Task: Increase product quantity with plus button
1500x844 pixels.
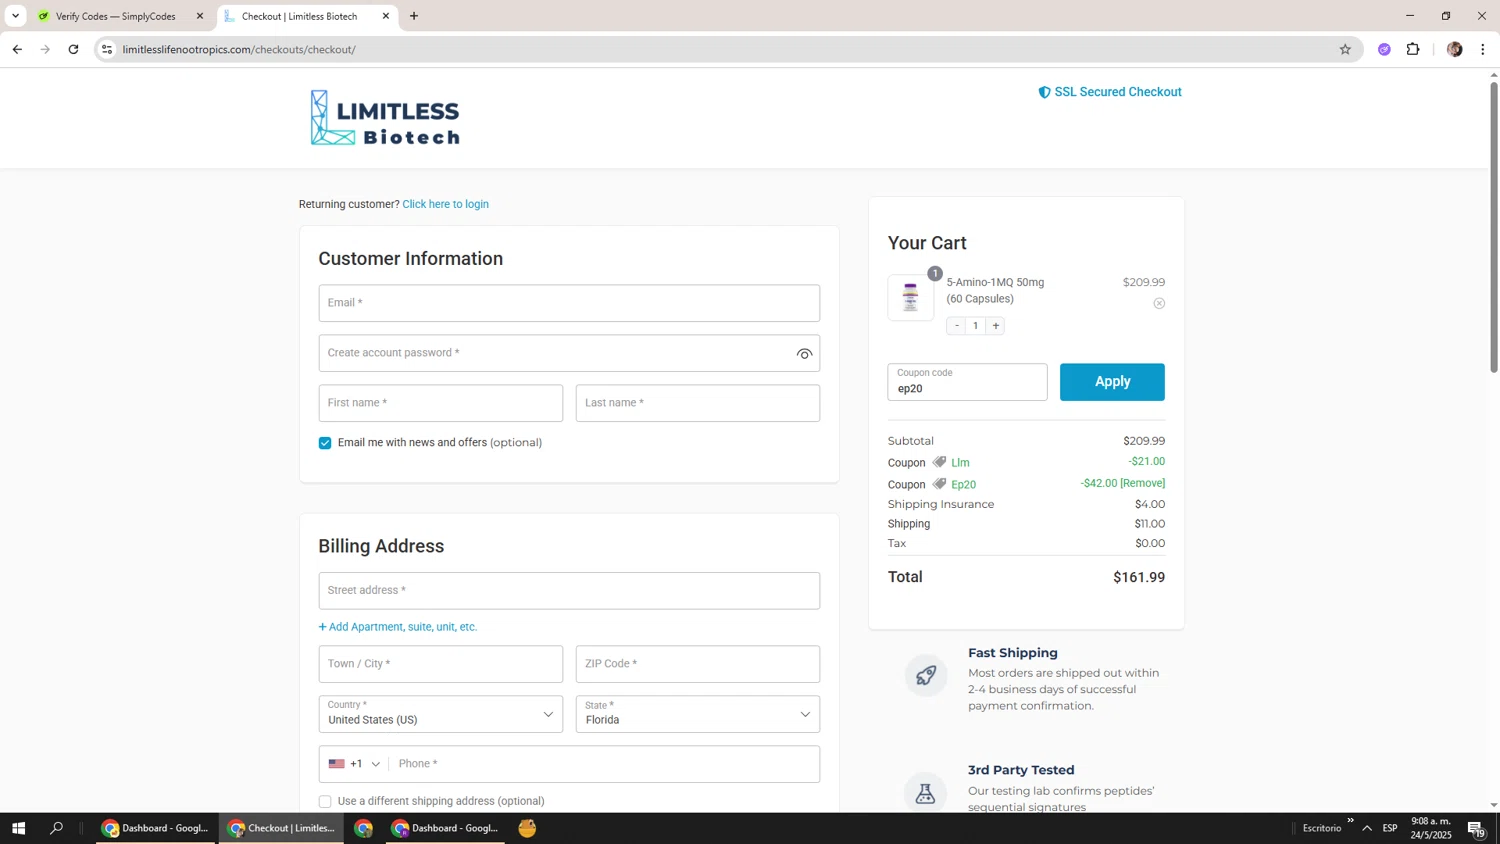Action: pyautogui.click(x=995, y=326)
